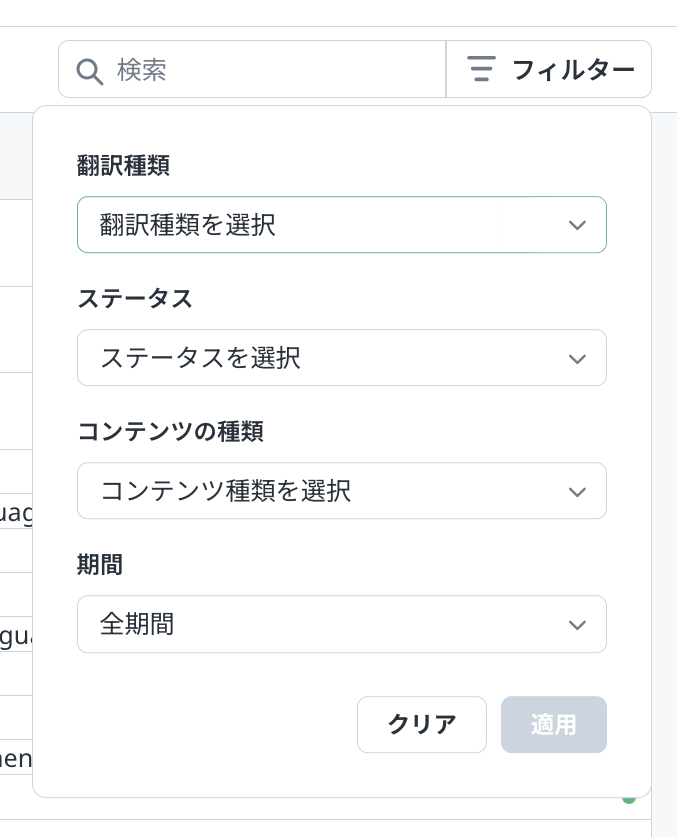
Task: Focus the 検索 search field
Action: pyautogui.click(x=252, y=69)
